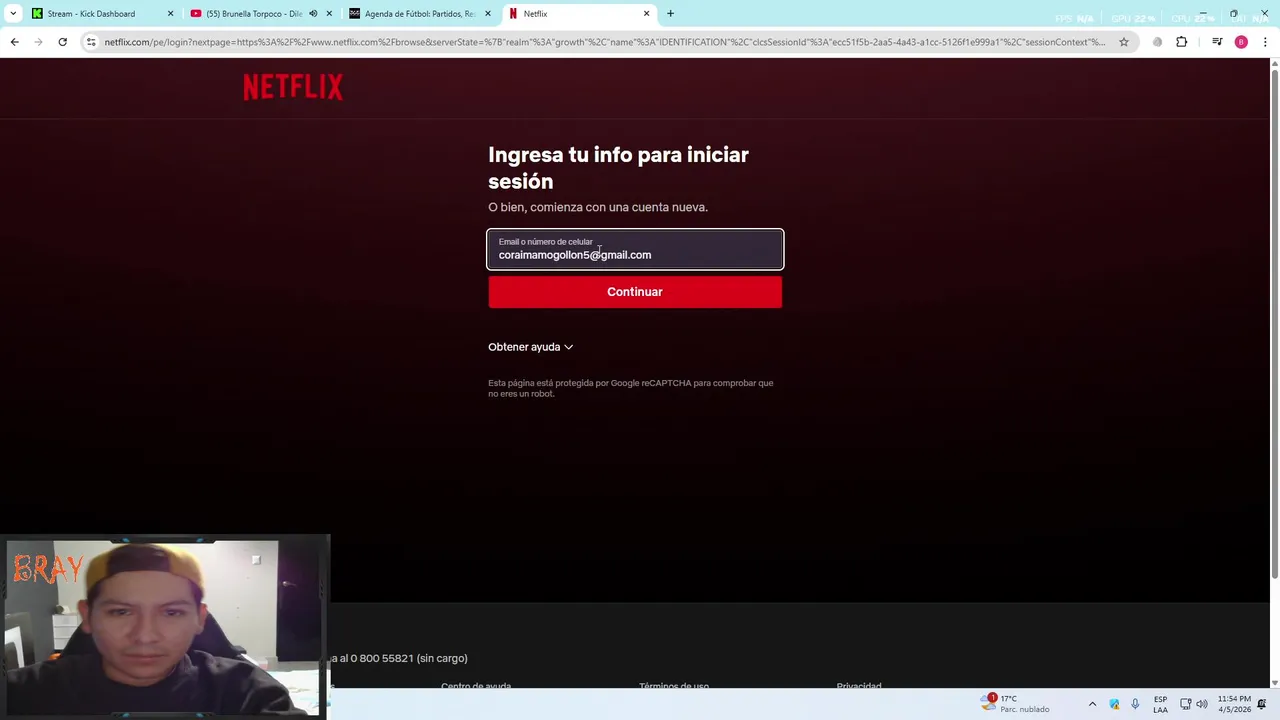Click the 0 800 55821 phone number
1280x720 pixels.
[381, 658]
